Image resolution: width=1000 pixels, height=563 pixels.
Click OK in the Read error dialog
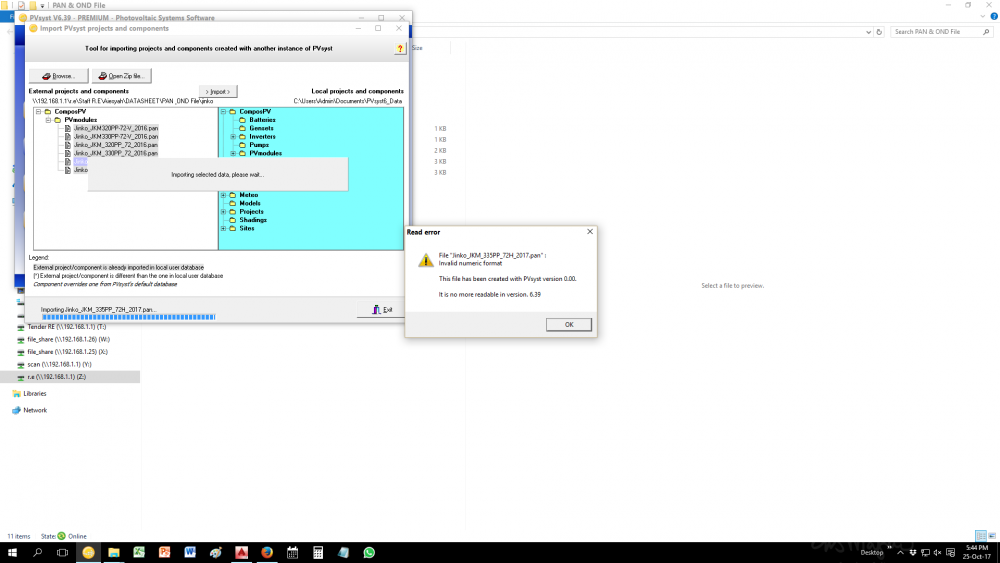(x=569, y=324)
